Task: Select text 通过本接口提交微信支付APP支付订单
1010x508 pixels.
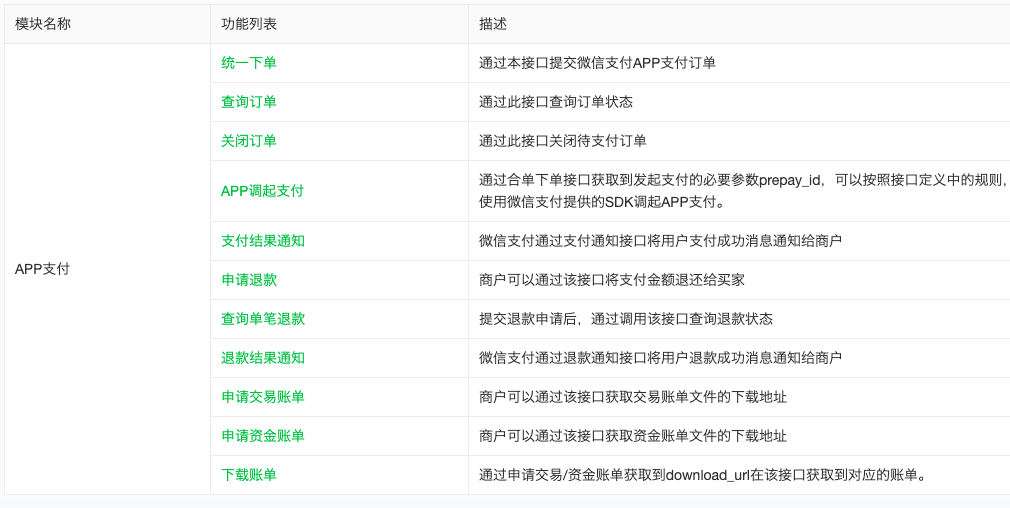Action: (x=597, y=63)
